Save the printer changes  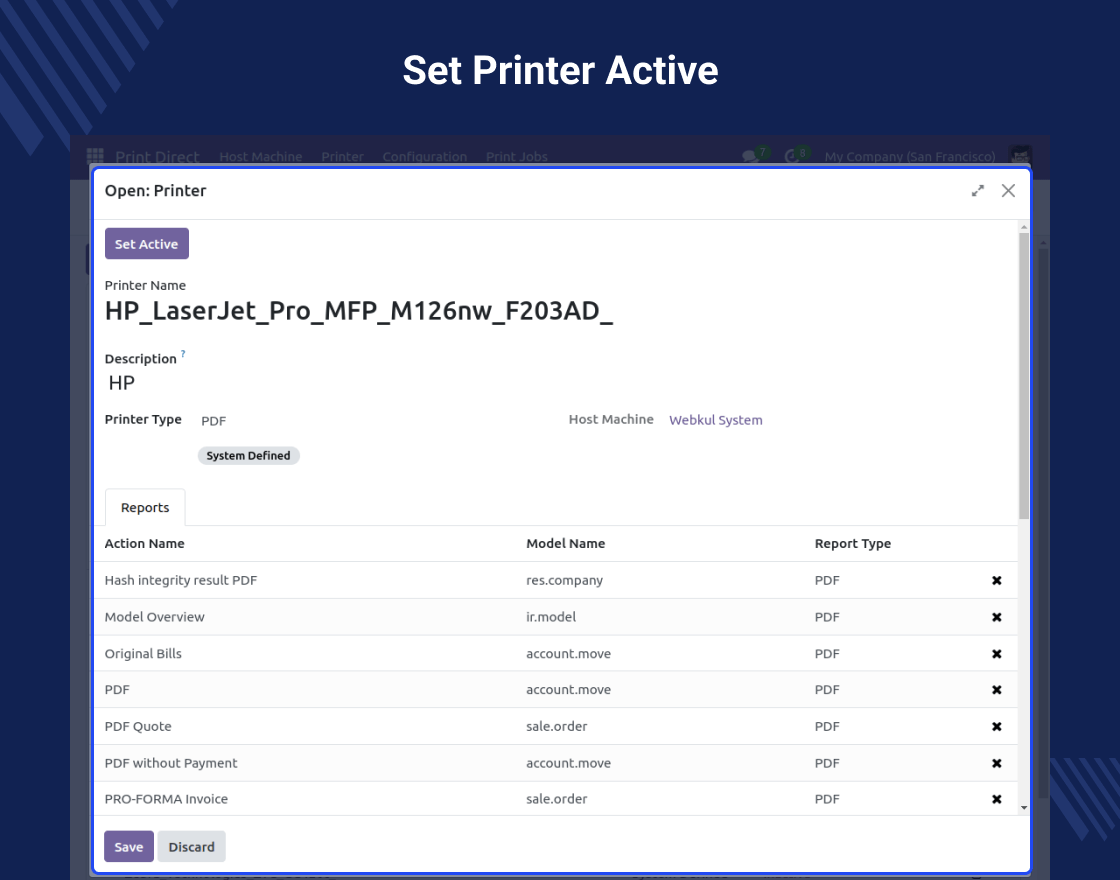(x=128, y=846)
